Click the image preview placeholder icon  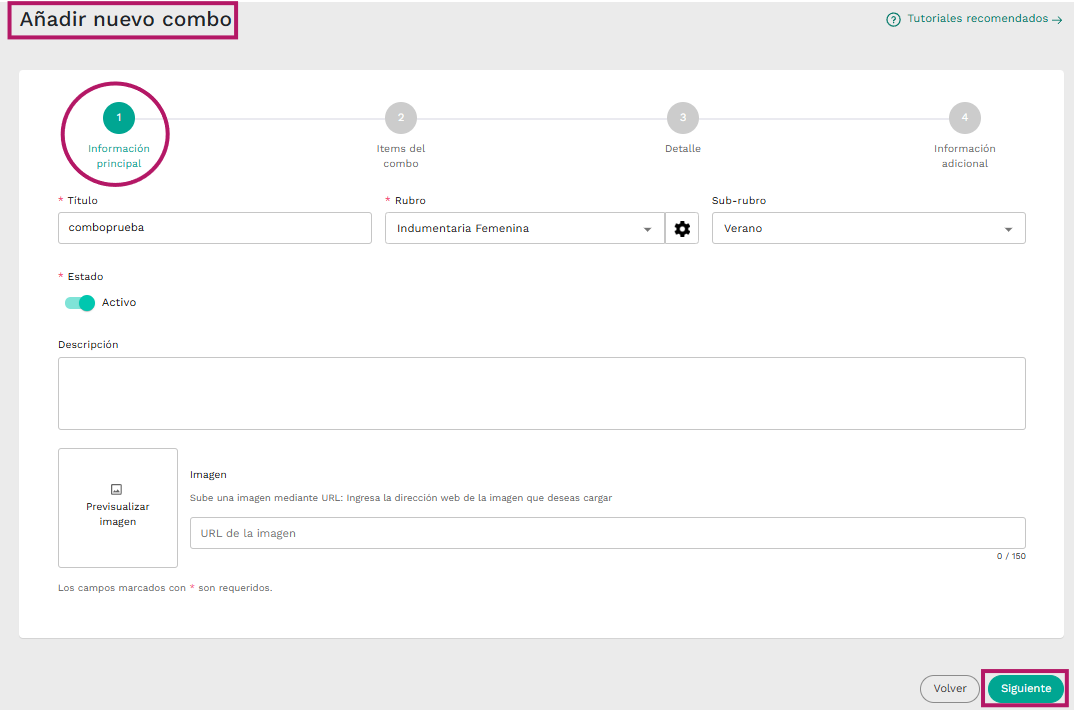click(116, 489)
